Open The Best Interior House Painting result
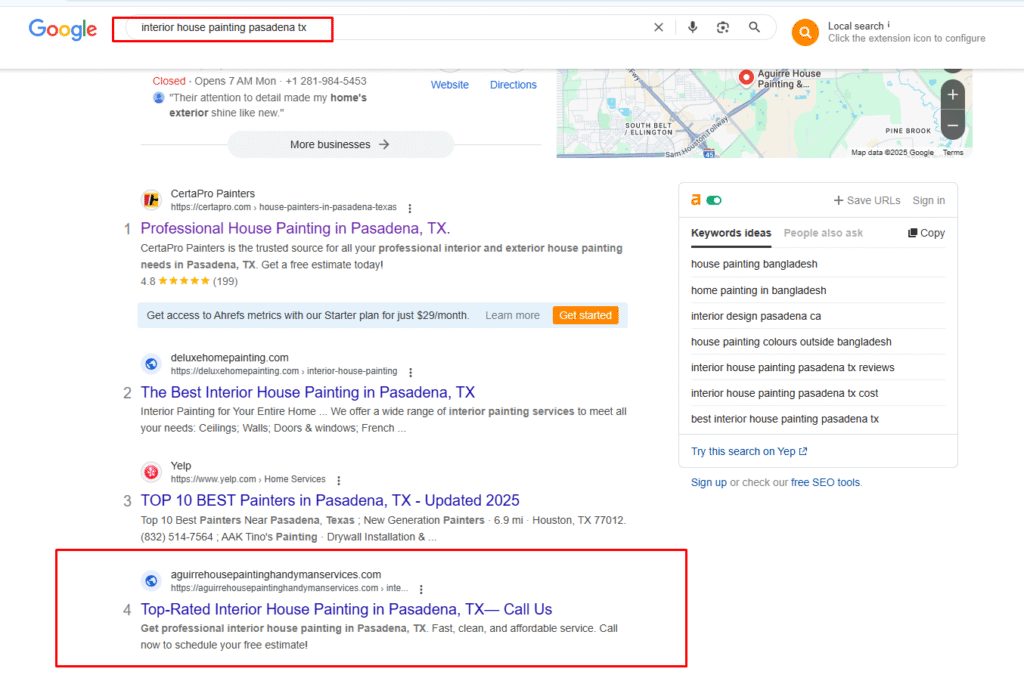Image resolution: width=1024 pixels, height=675 pixels. (308, 392)
